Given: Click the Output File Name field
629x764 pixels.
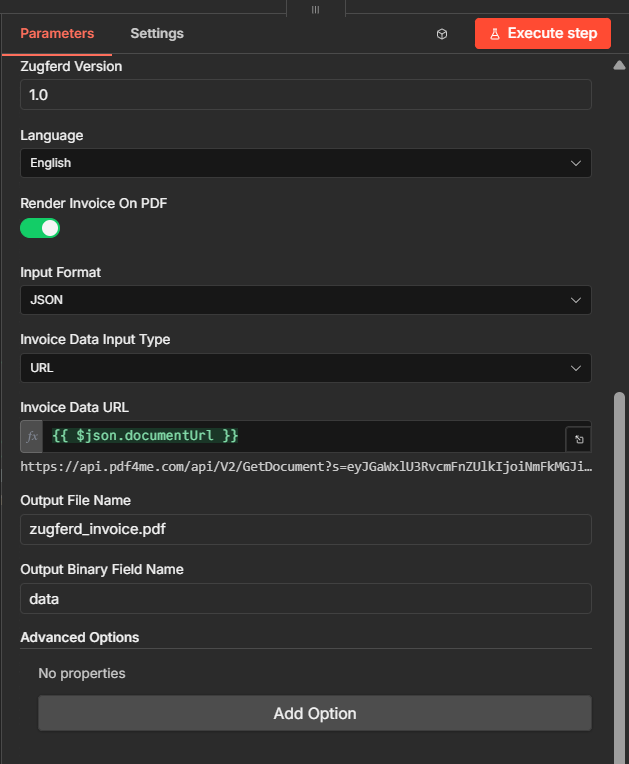Looking at the screenshot, I should [x=305, y=530].
